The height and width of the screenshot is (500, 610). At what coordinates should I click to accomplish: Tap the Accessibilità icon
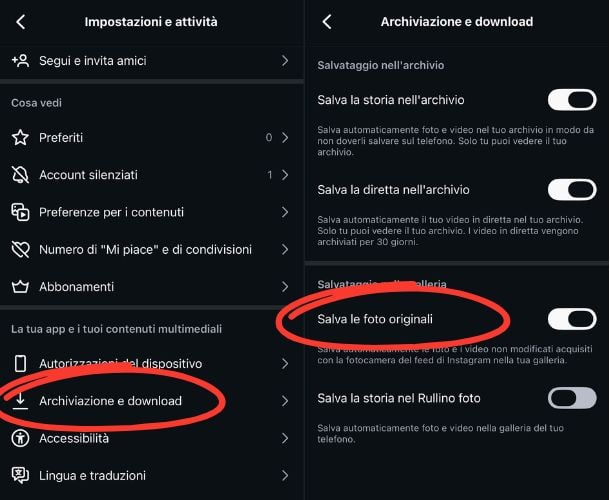(20, 438)
